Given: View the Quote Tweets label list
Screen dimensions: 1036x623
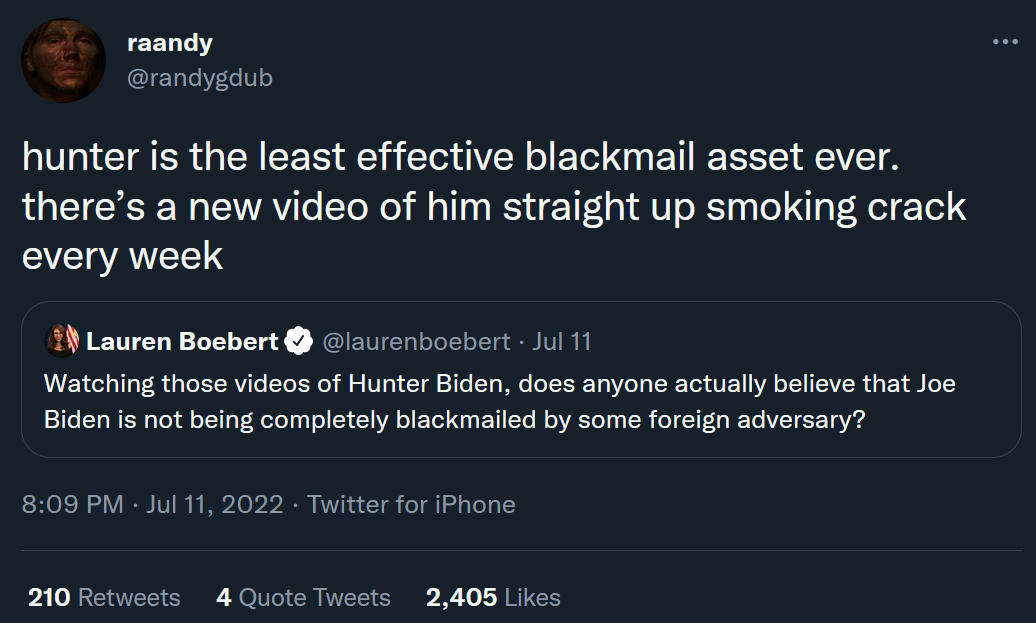Looking at the screenshot, I should point(314,598).
